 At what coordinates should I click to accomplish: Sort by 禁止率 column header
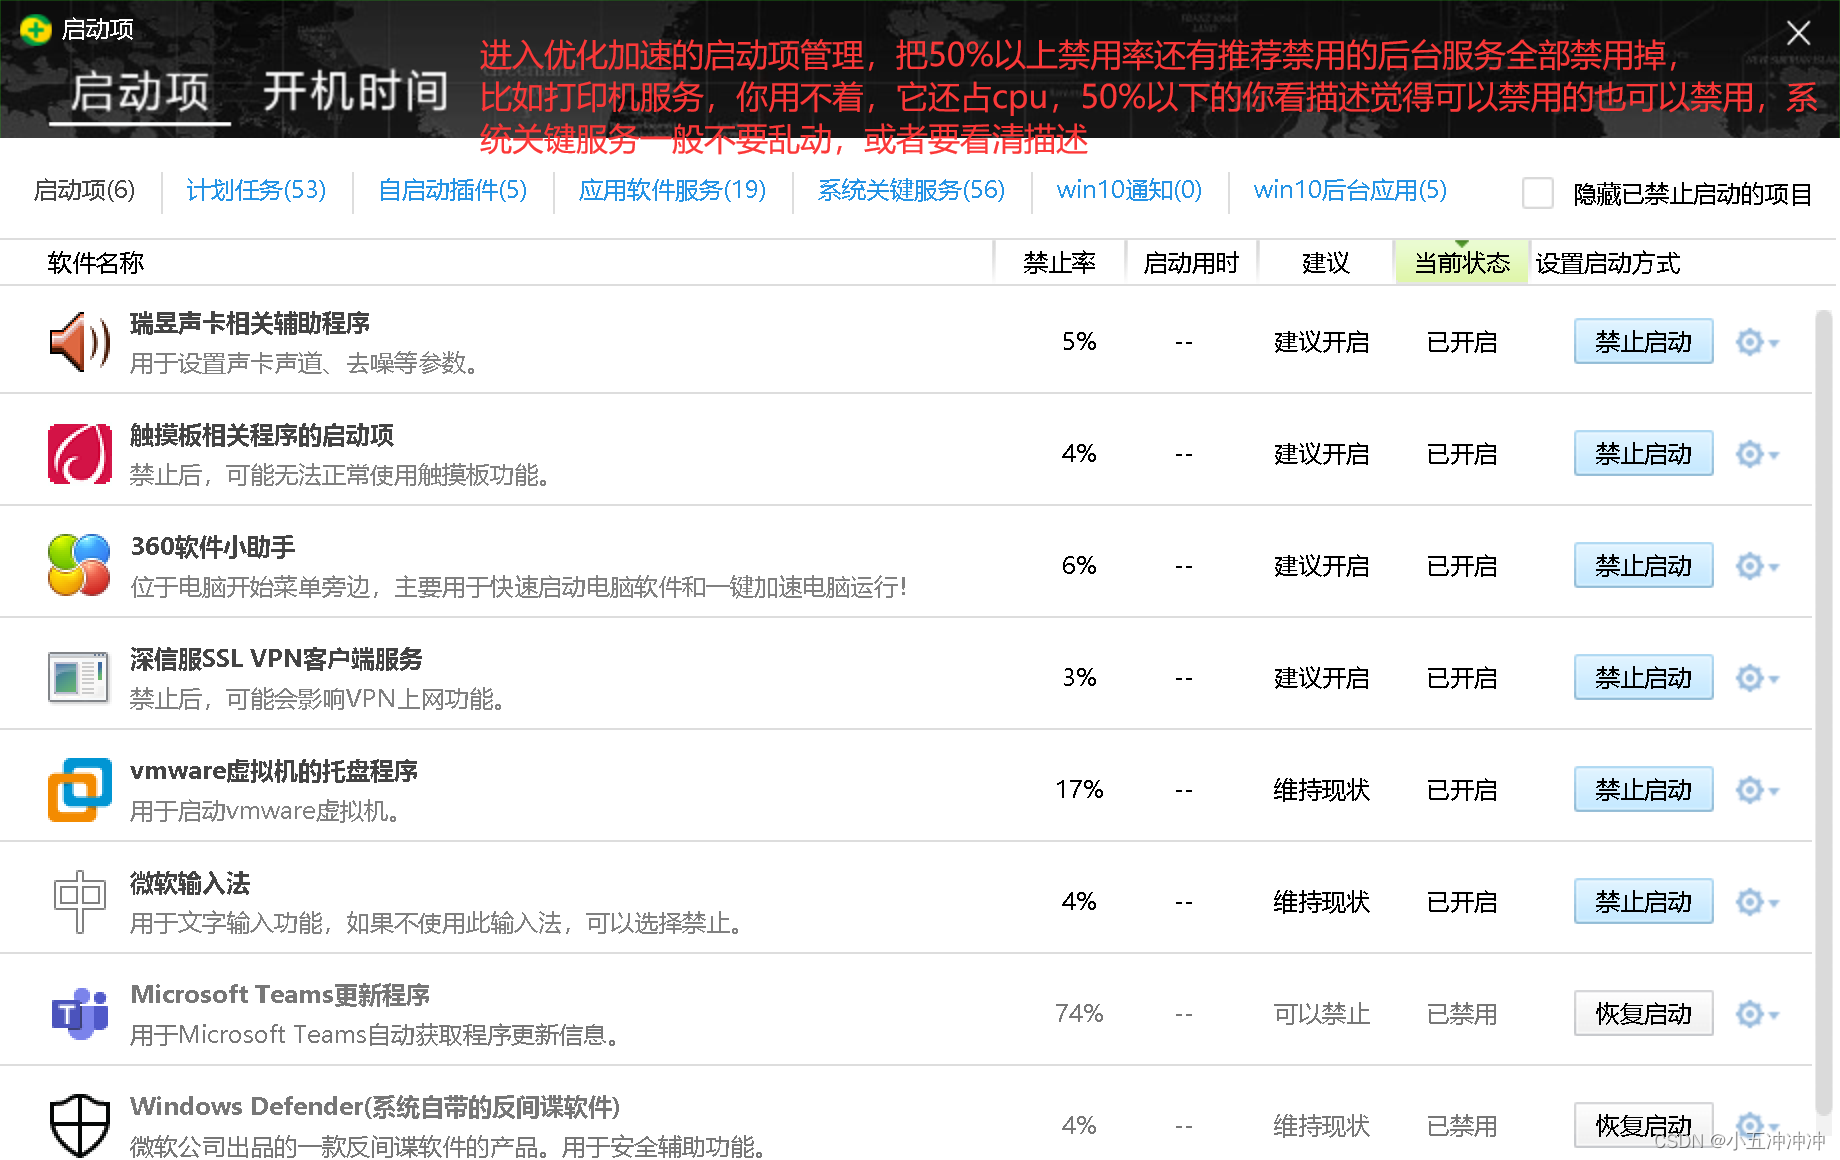tap(1059, 263)
